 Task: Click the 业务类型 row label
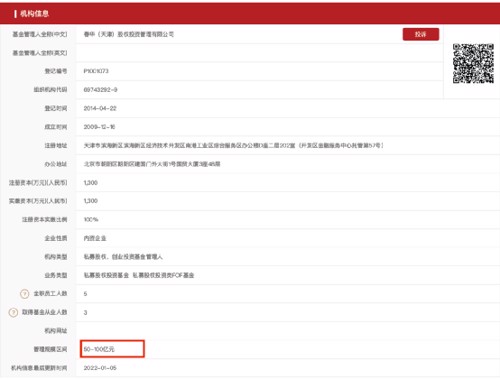pyautogui.click(x=56, y=275)
